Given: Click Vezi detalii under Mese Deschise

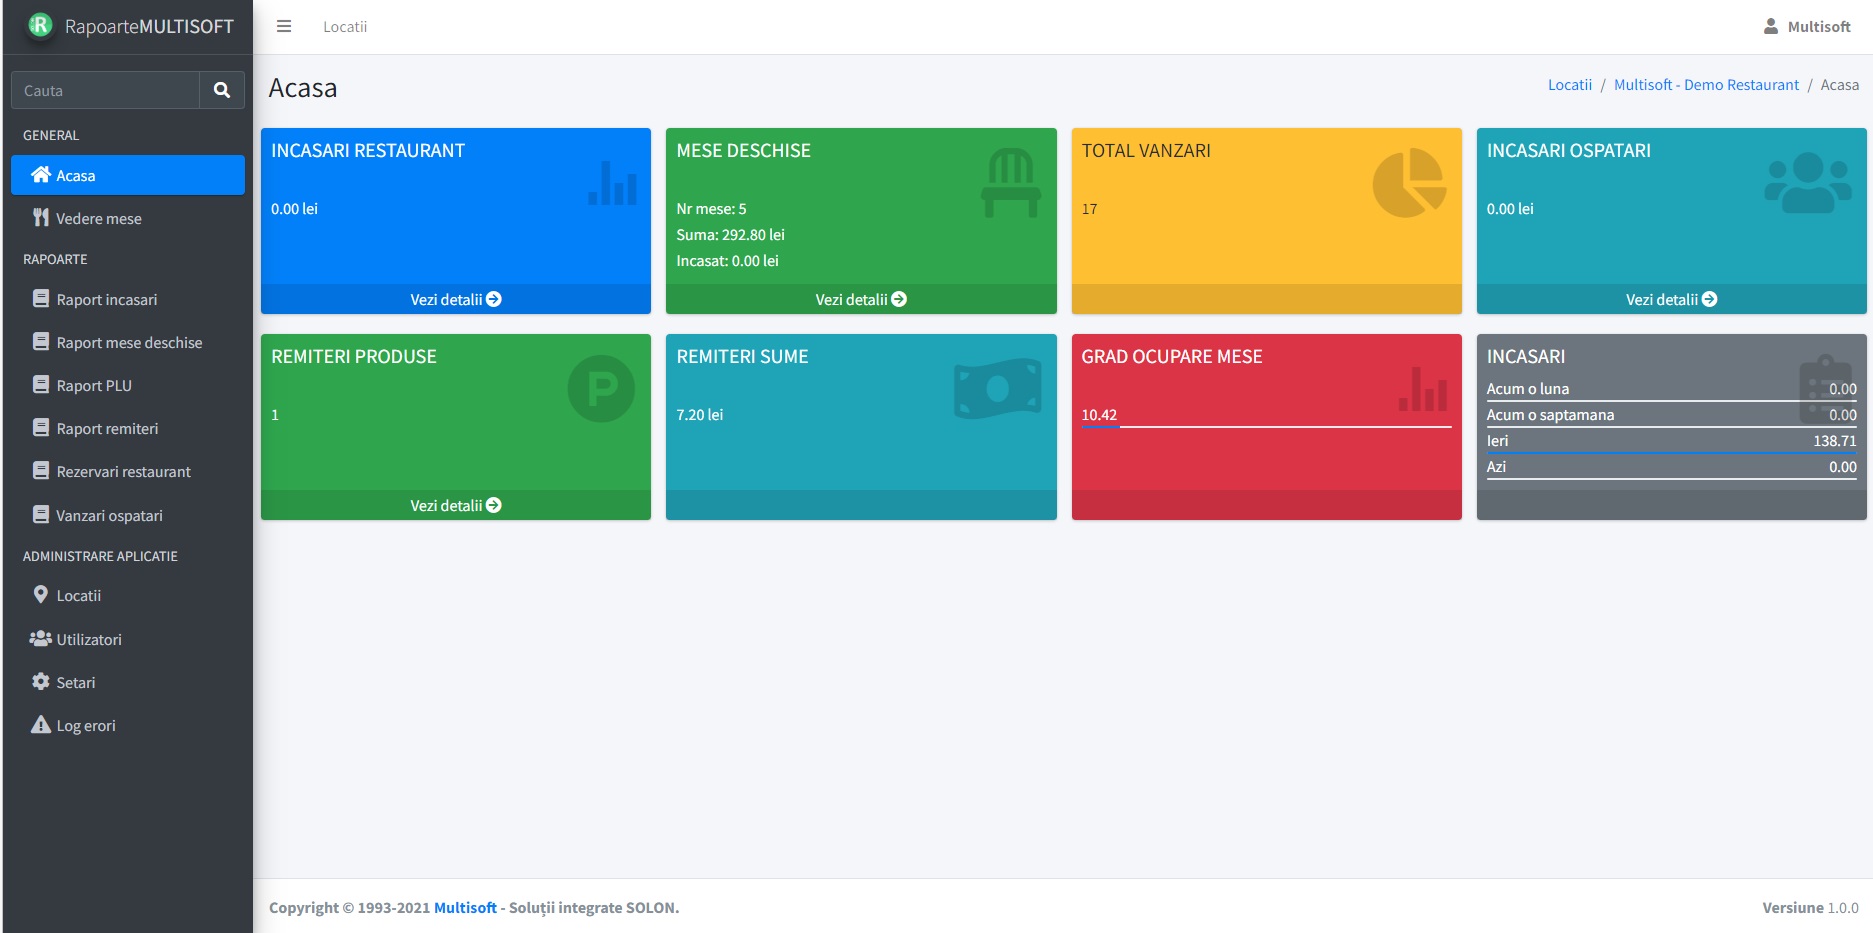Looking at the screenshot, I should point(860,299).
